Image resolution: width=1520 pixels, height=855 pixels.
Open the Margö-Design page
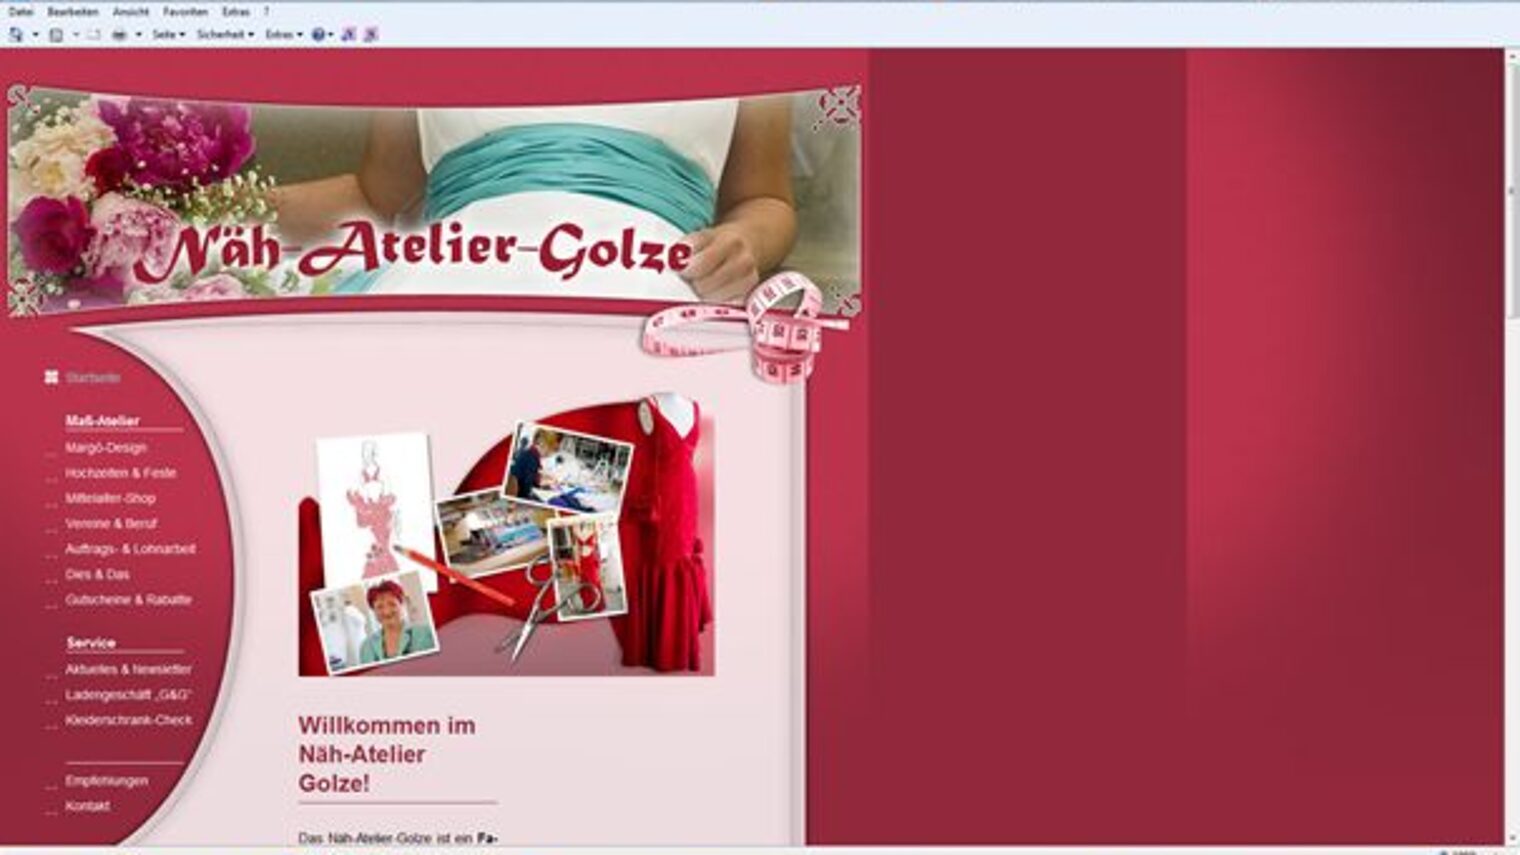106,448
